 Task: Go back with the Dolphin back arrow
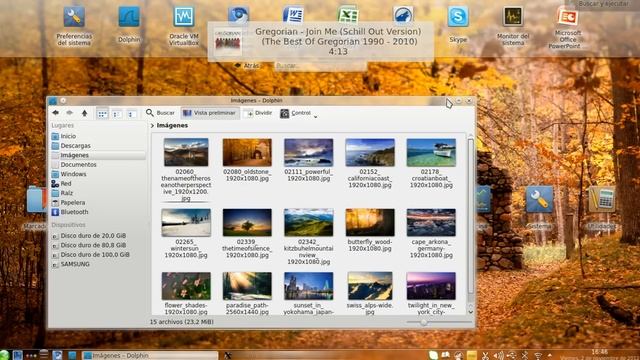pyautogui.click(x=56, y=113)
